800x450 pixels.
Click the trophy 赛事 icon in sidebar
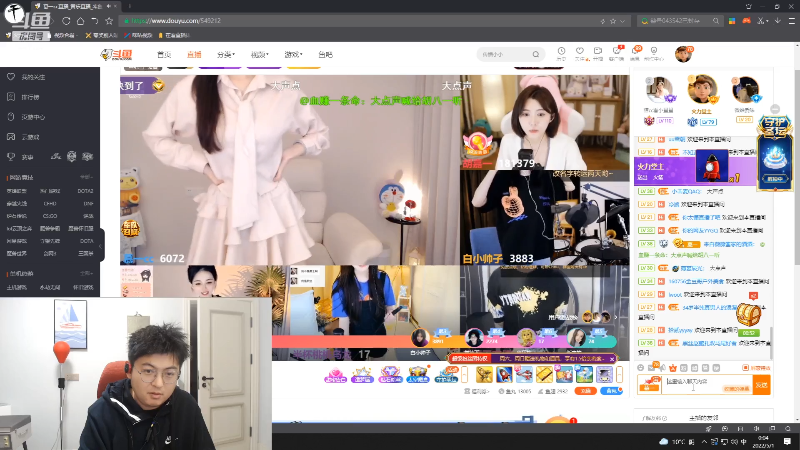coord(11,157)
